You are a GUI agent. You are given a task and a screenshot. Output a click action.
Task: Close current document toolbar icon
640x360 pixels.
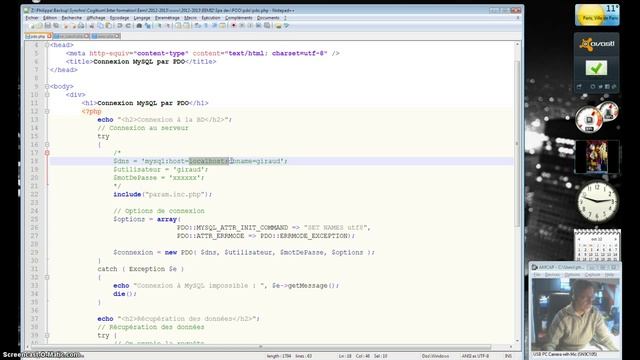[66, 26]
